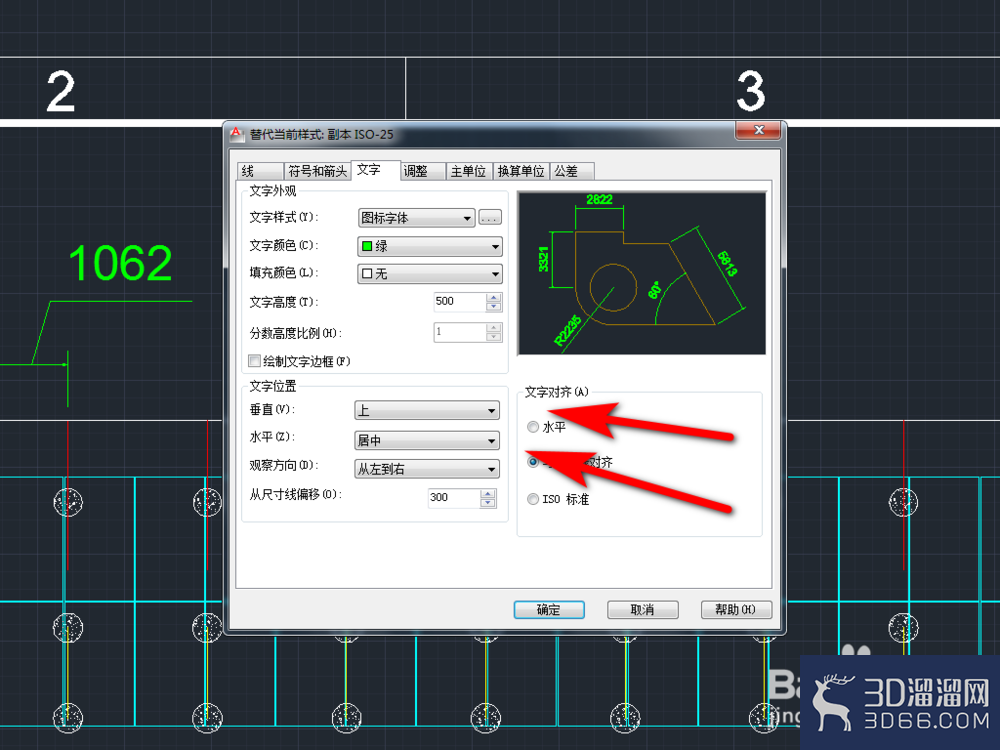Close the dimension style dialog
Viewport: 1000px width, 750px height.
coord(758,130)
